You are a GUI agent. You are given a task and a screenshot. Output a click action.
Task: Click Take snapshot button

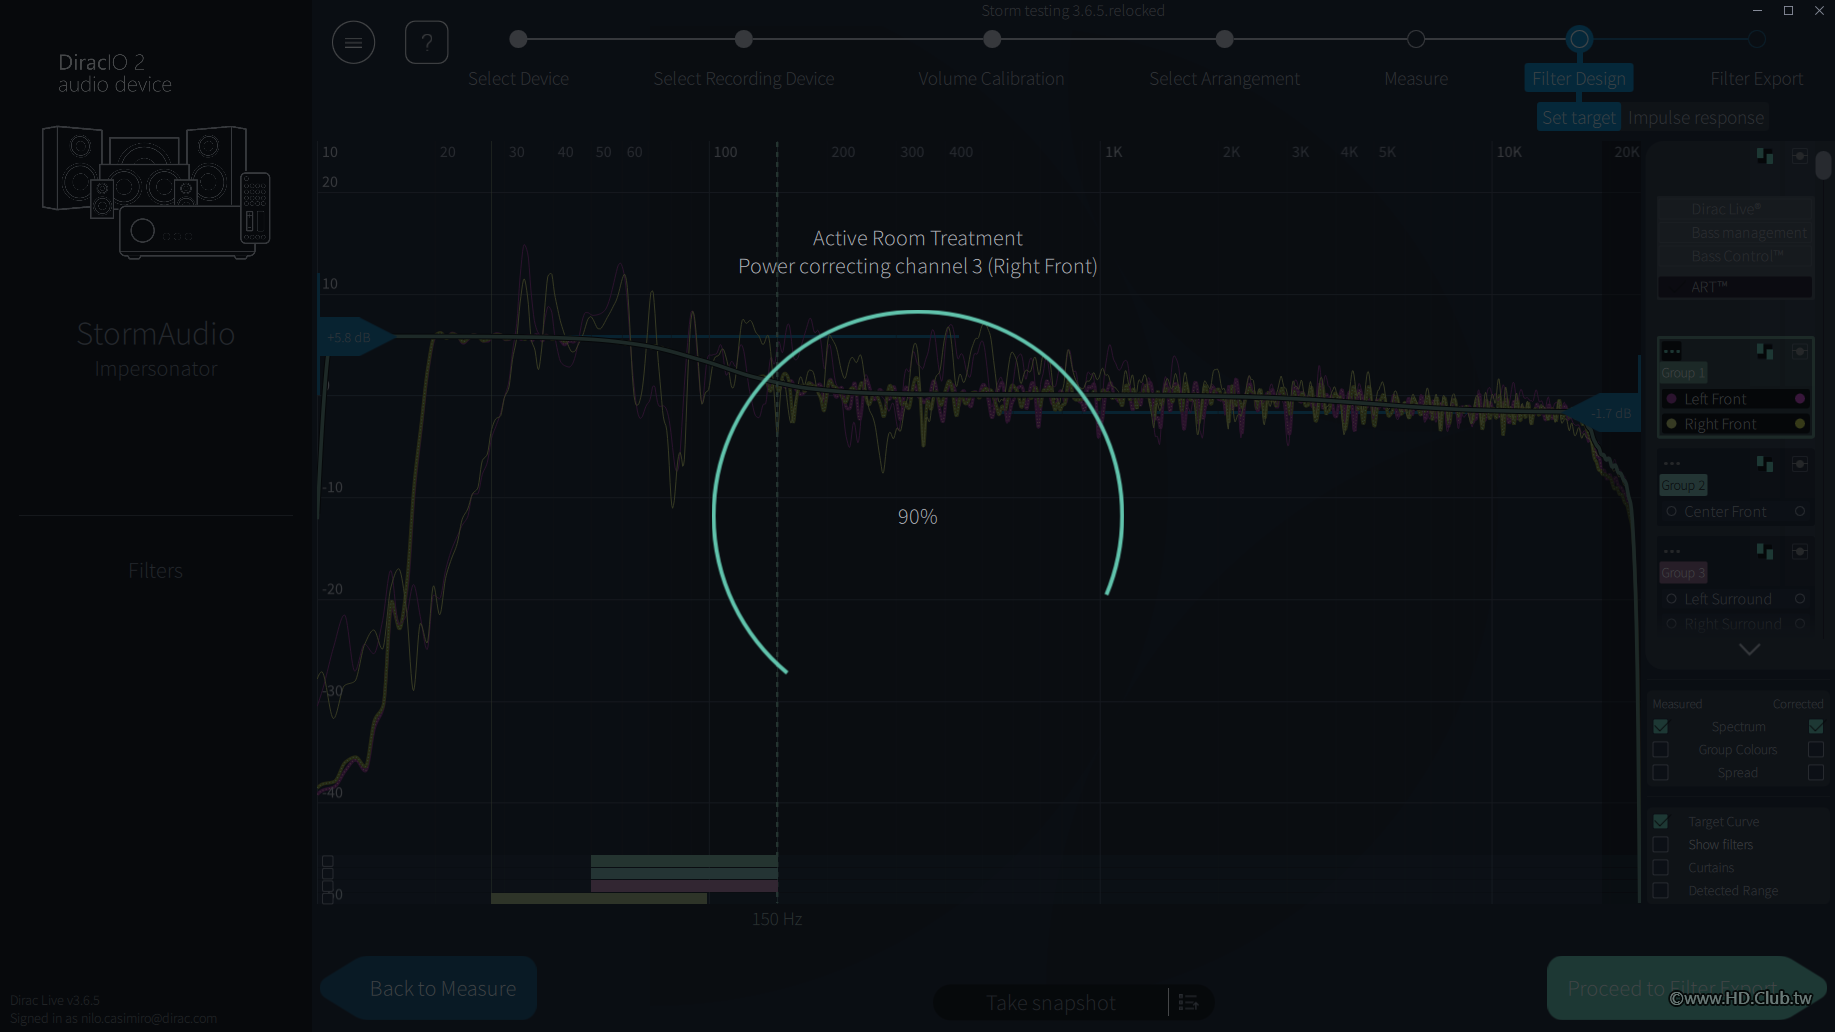(x=1050, y=1002)
